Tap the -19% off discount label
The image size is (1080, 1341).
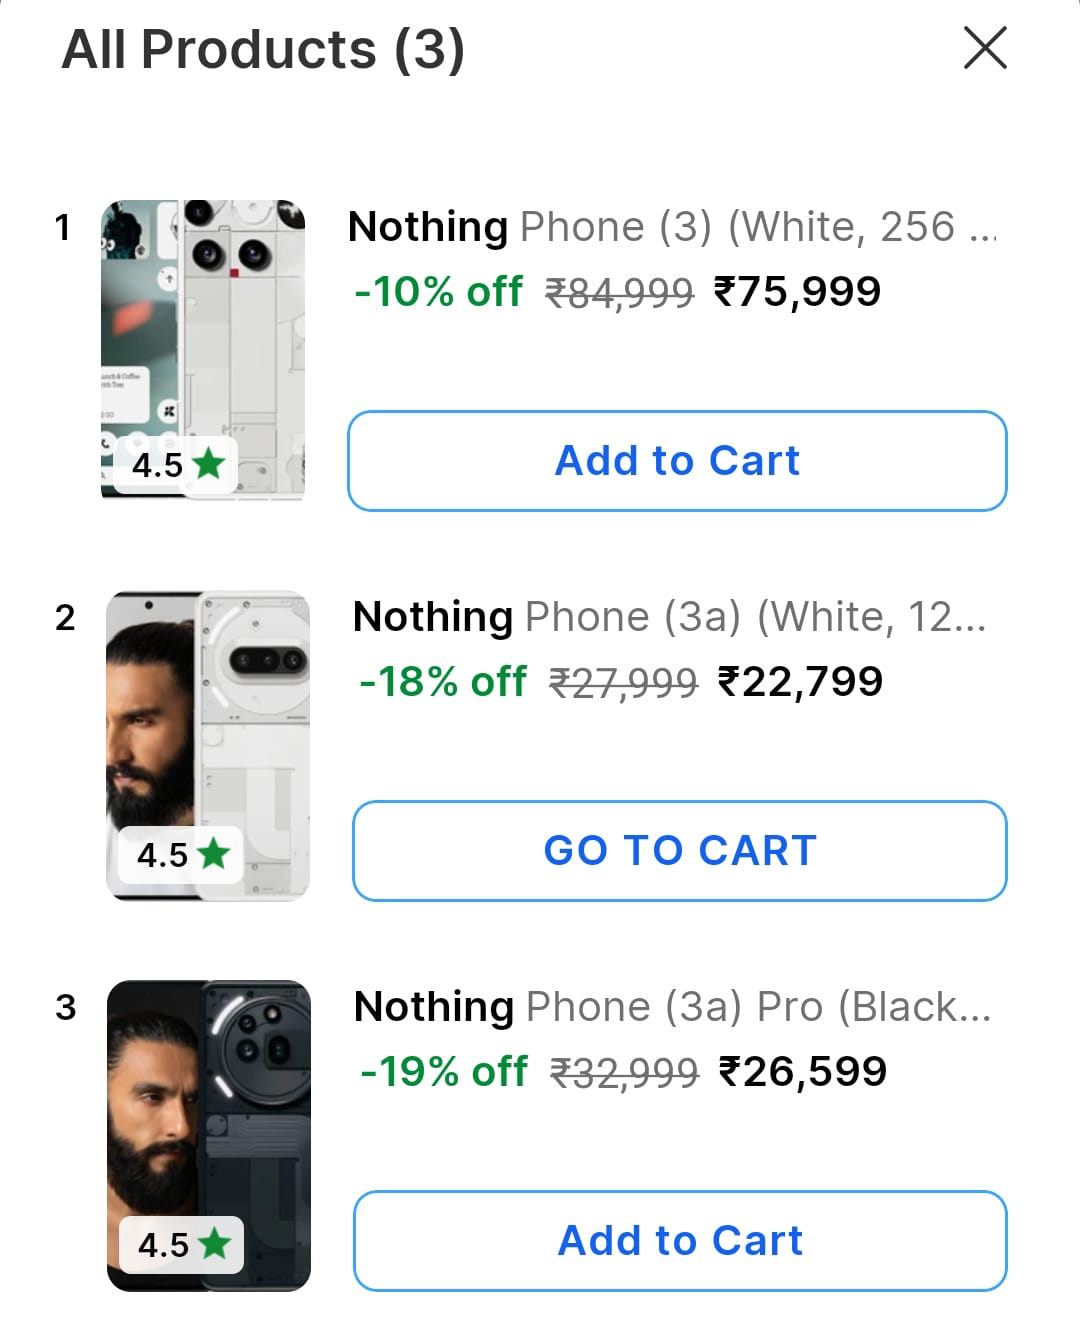(444, 1072)
